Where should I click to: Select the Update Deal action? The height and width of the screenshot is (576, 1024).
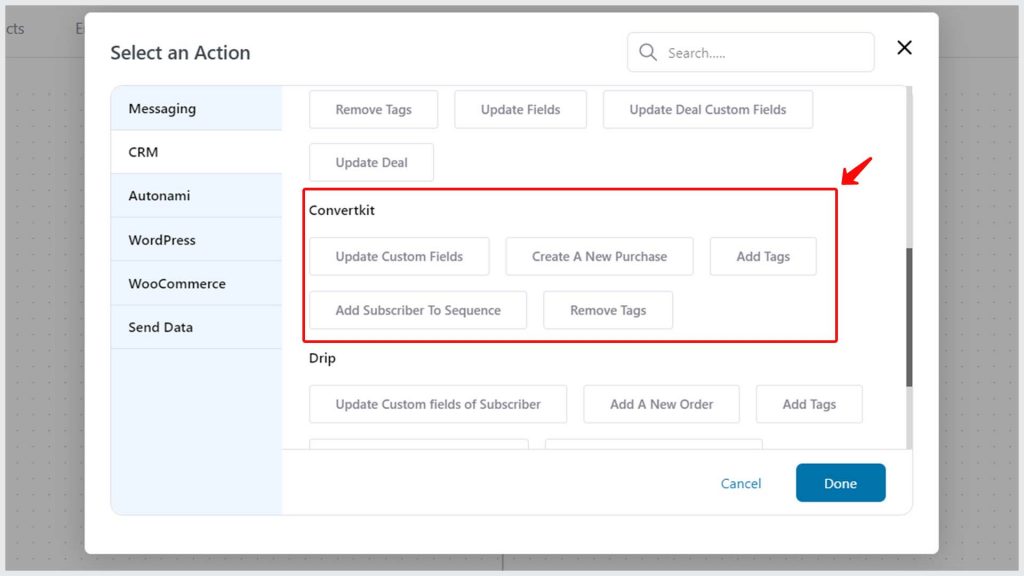(x=371, y=163)
